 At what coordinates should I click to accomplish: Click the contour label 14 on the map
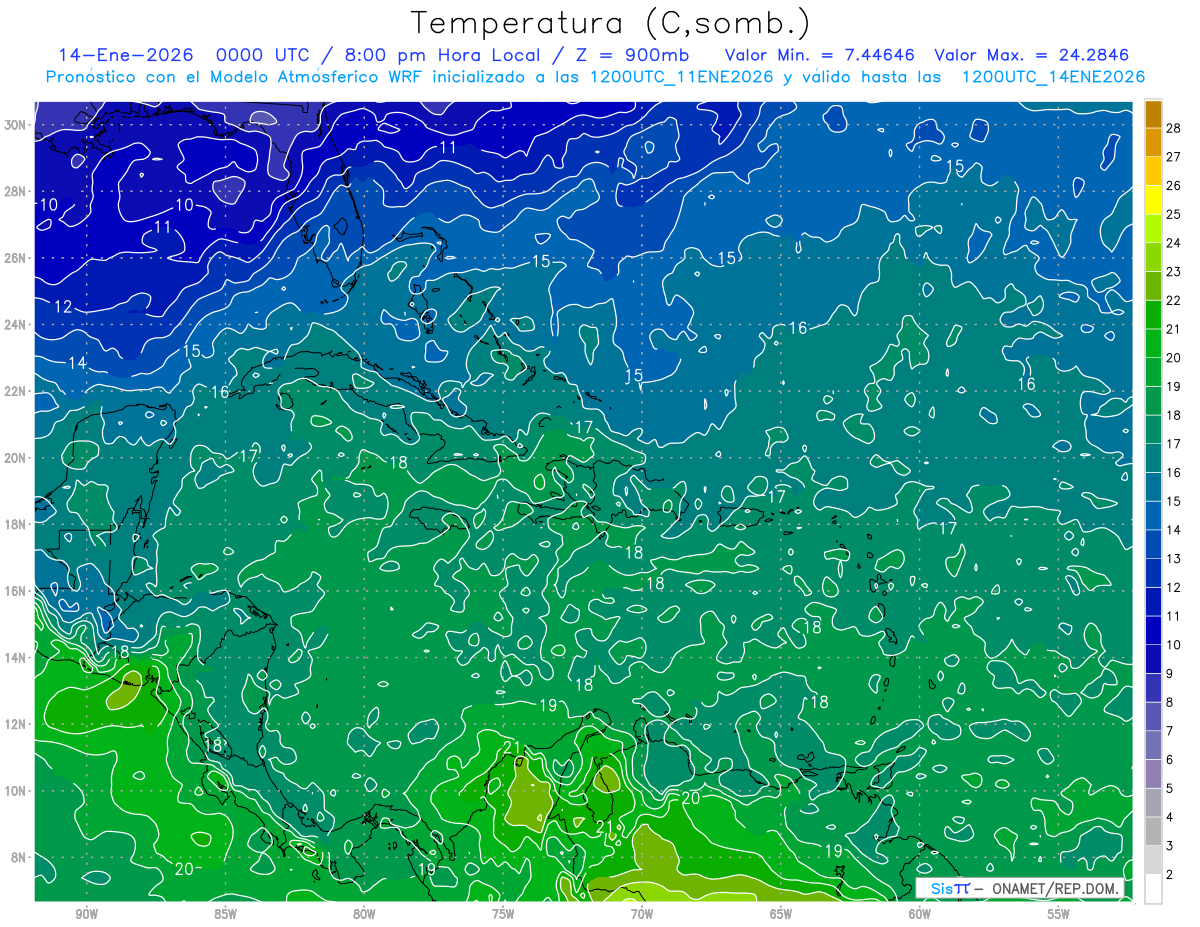click(77, 363)
